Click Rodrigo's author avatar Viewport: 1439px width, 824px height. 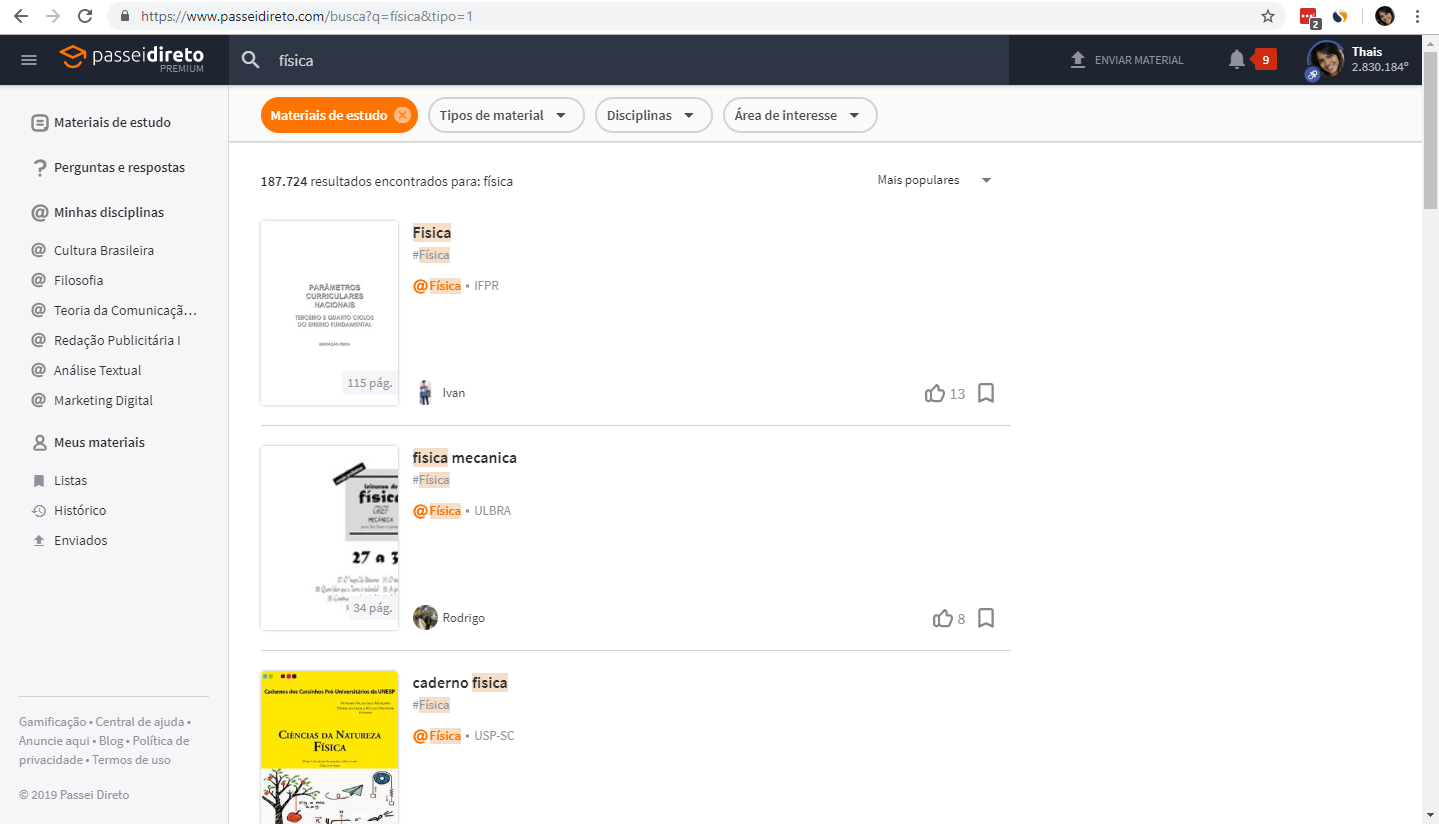[425, 618]
